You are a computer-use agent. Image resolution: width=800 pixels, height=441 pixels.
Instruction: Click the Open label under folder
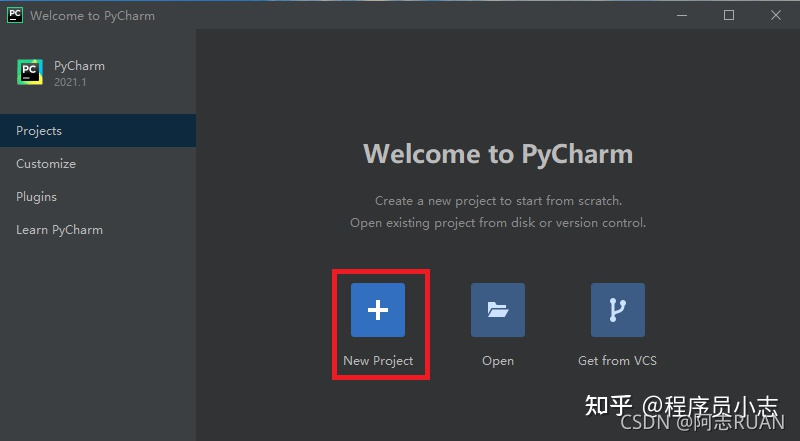[x=498, y=361]
